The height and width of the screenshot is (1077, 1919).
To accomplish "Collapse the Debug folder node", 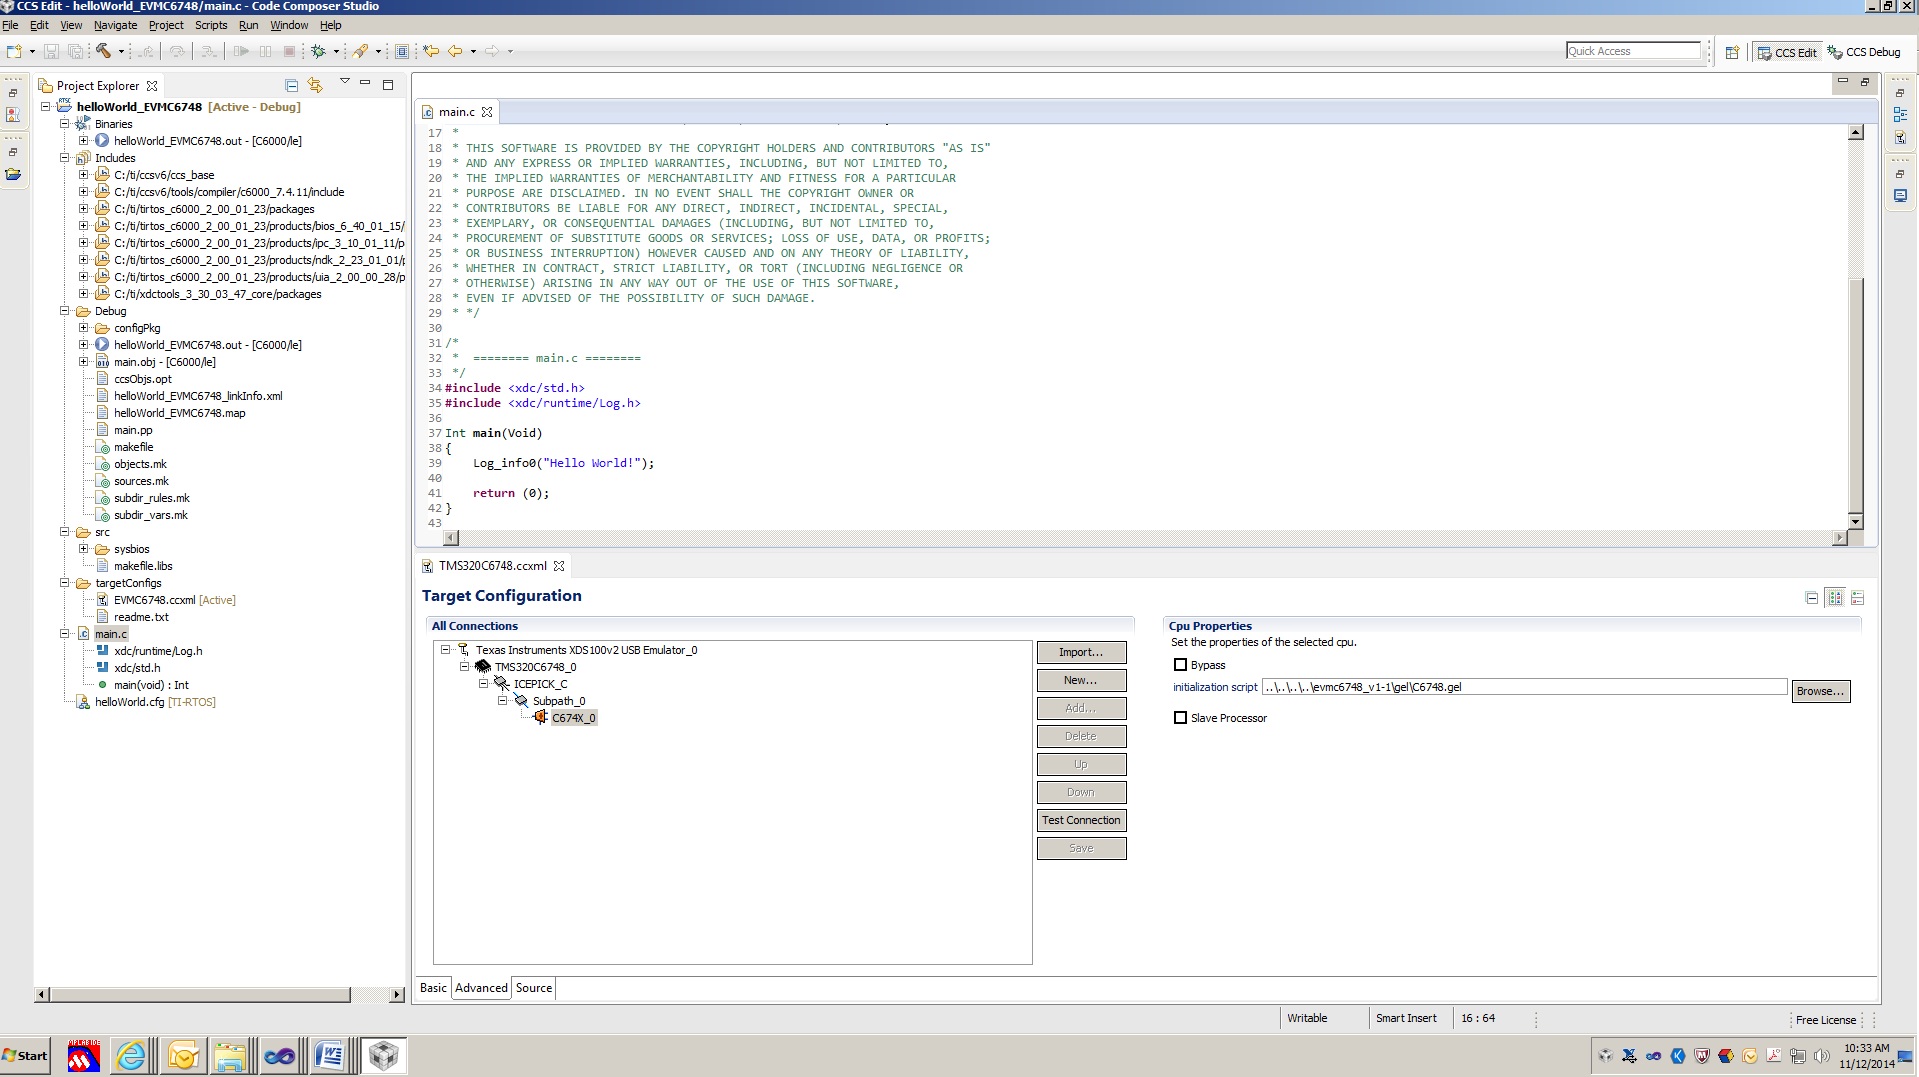I will pos(65,311).
